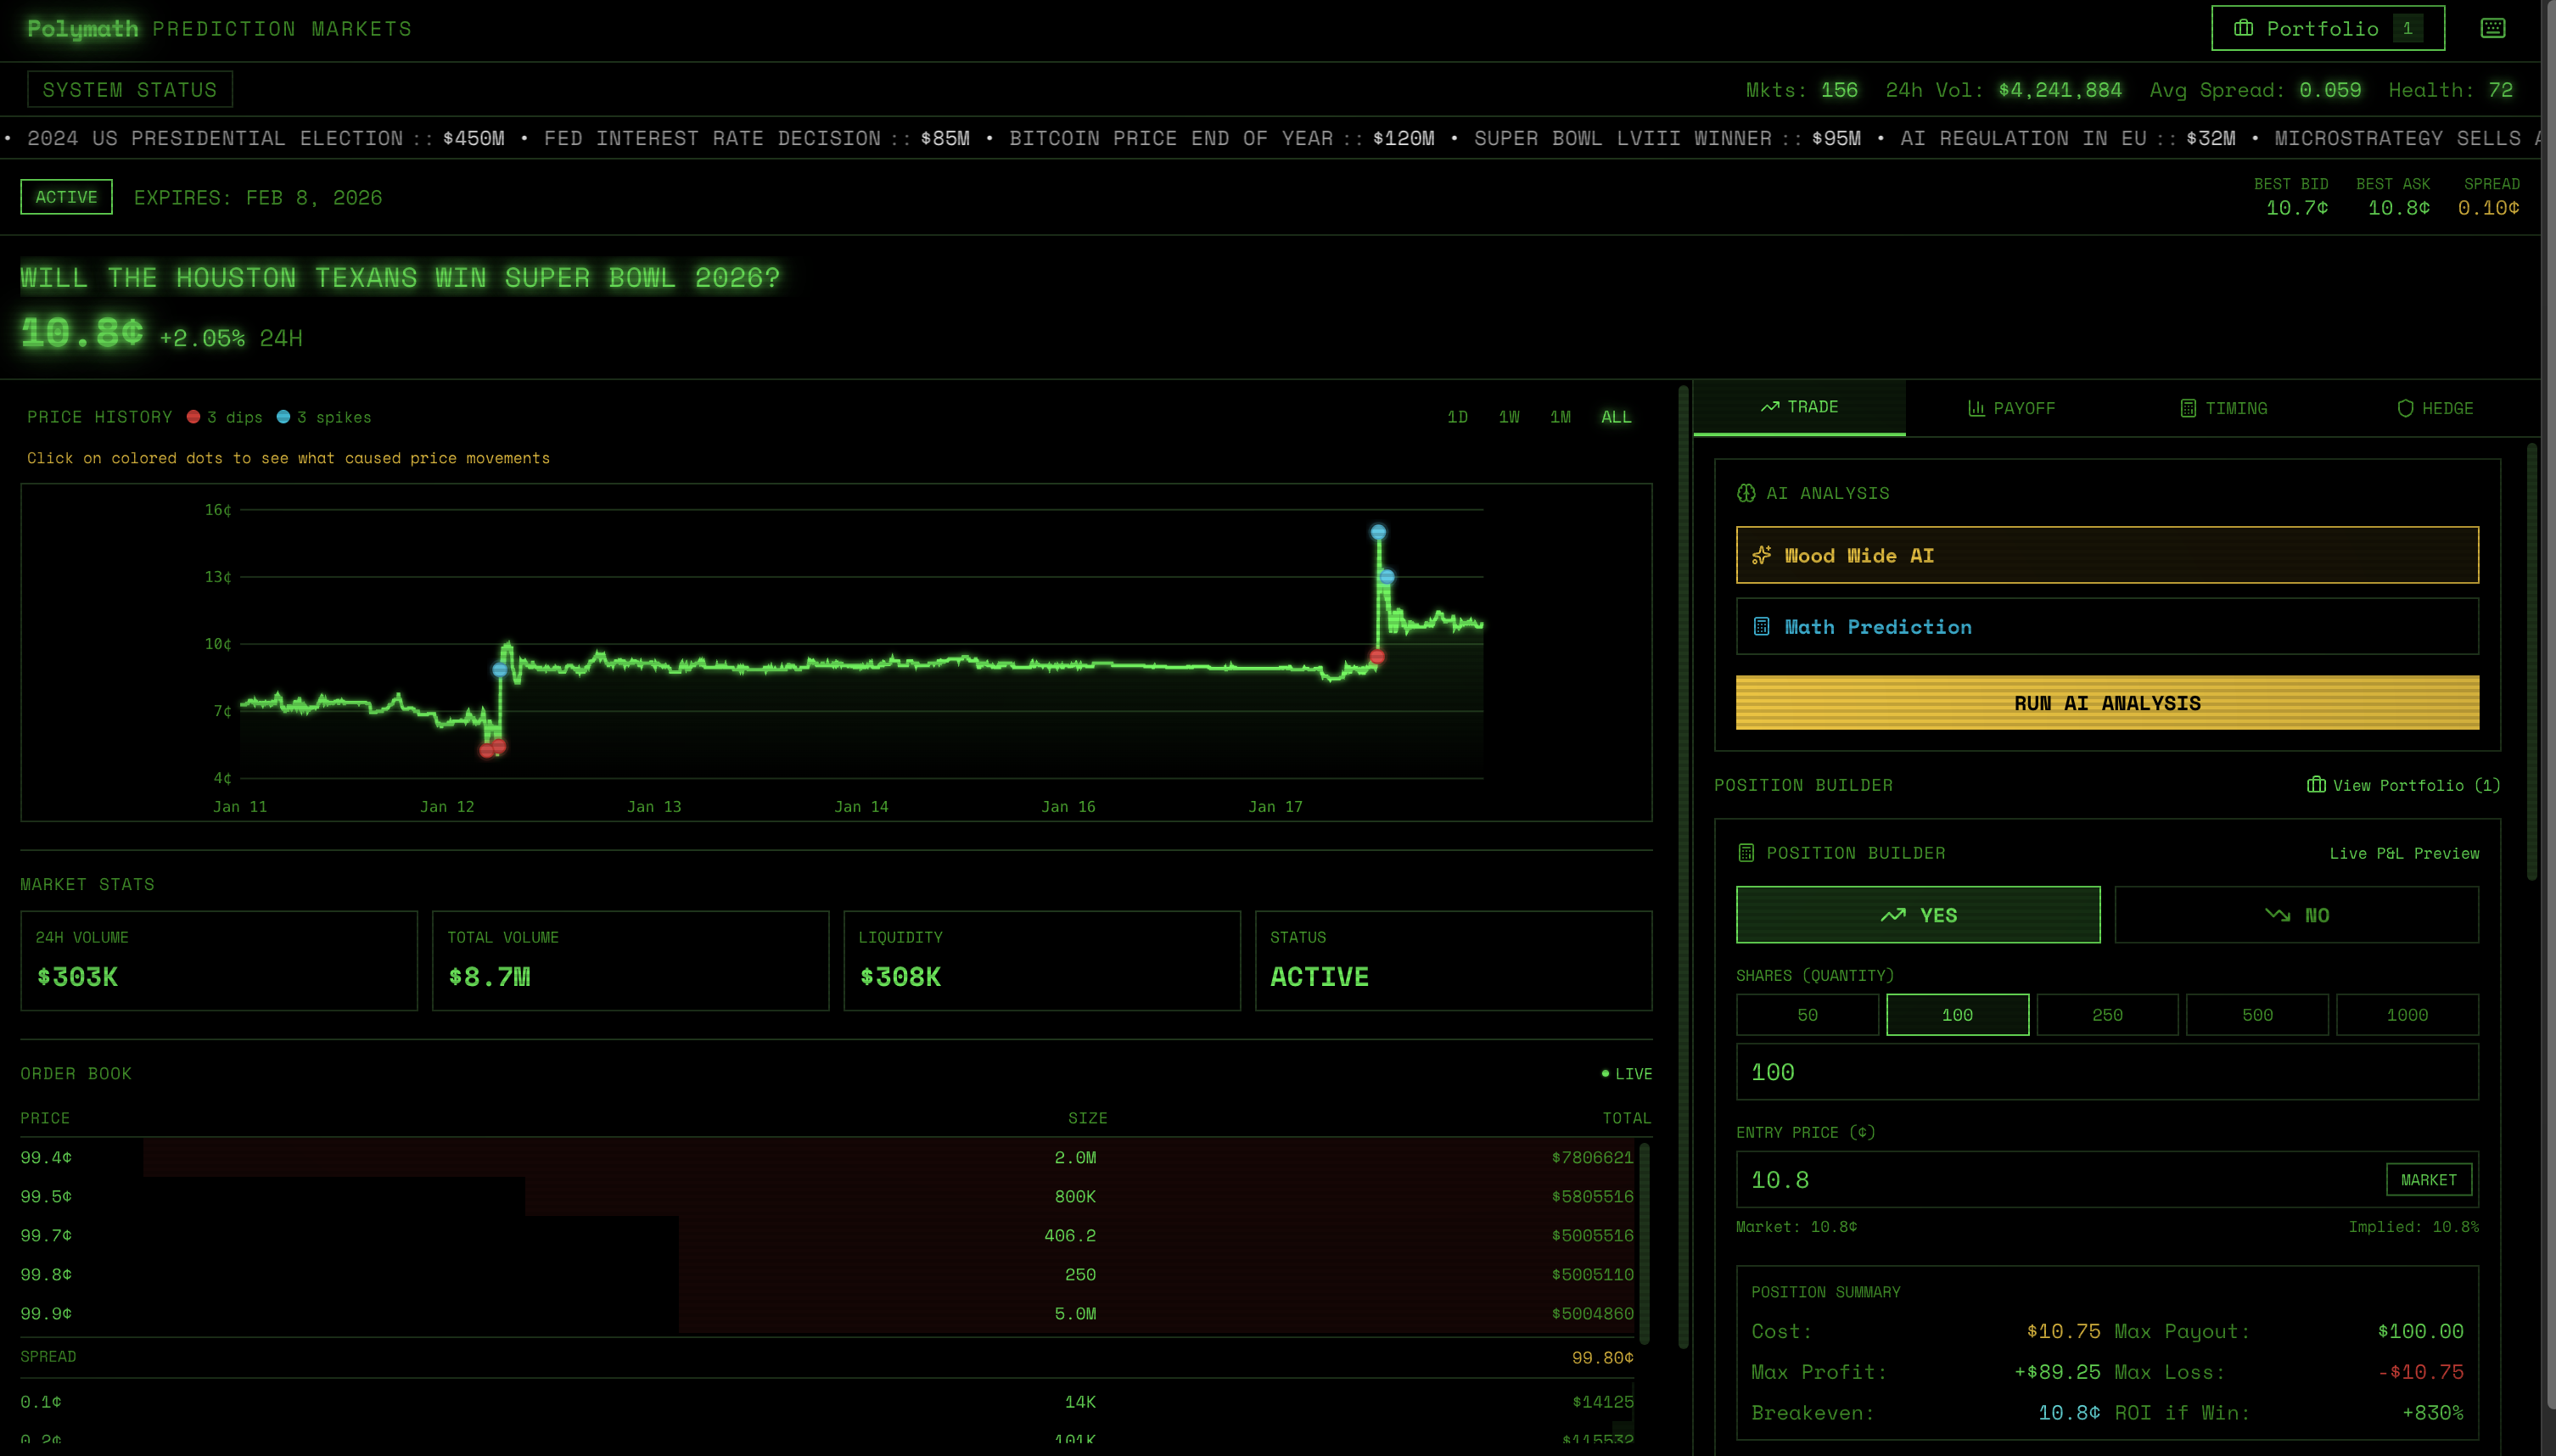Click the AI Analysis brain icon
Screen dimensions: 2556x1456
tap(1746, 493)
